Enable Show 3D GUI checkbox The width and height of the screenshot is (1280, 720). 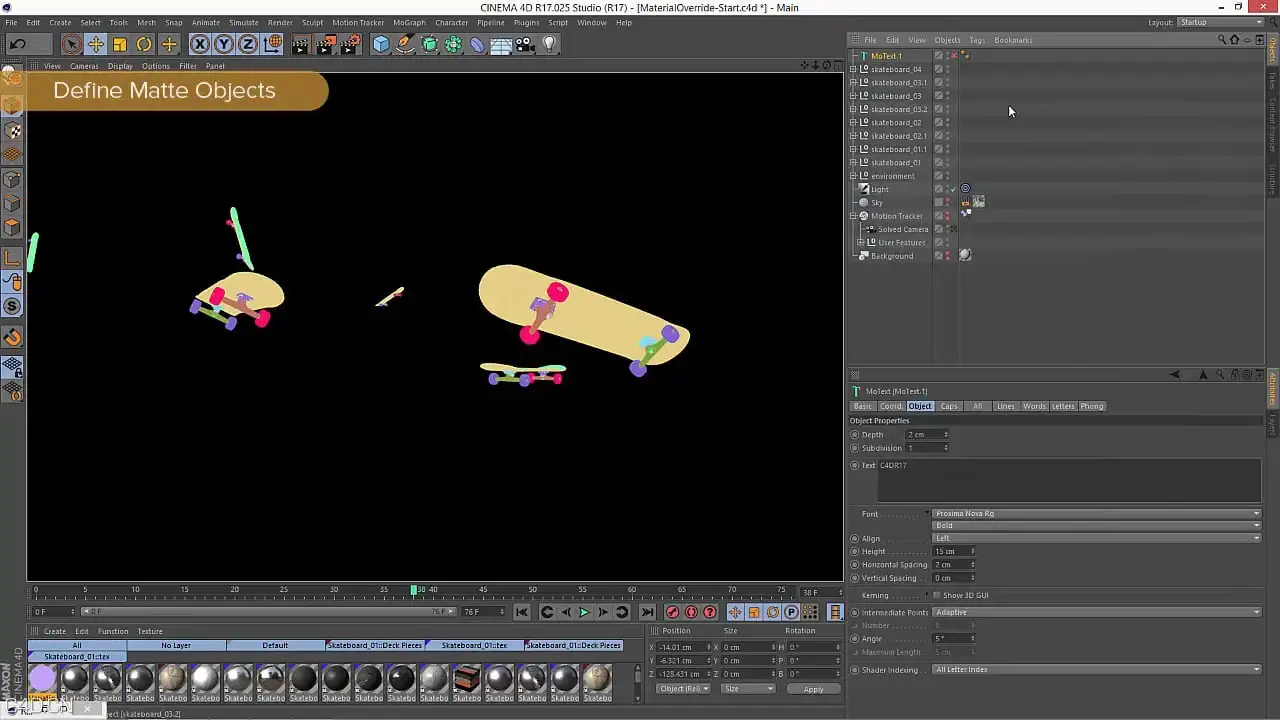(x=937, y=595)
